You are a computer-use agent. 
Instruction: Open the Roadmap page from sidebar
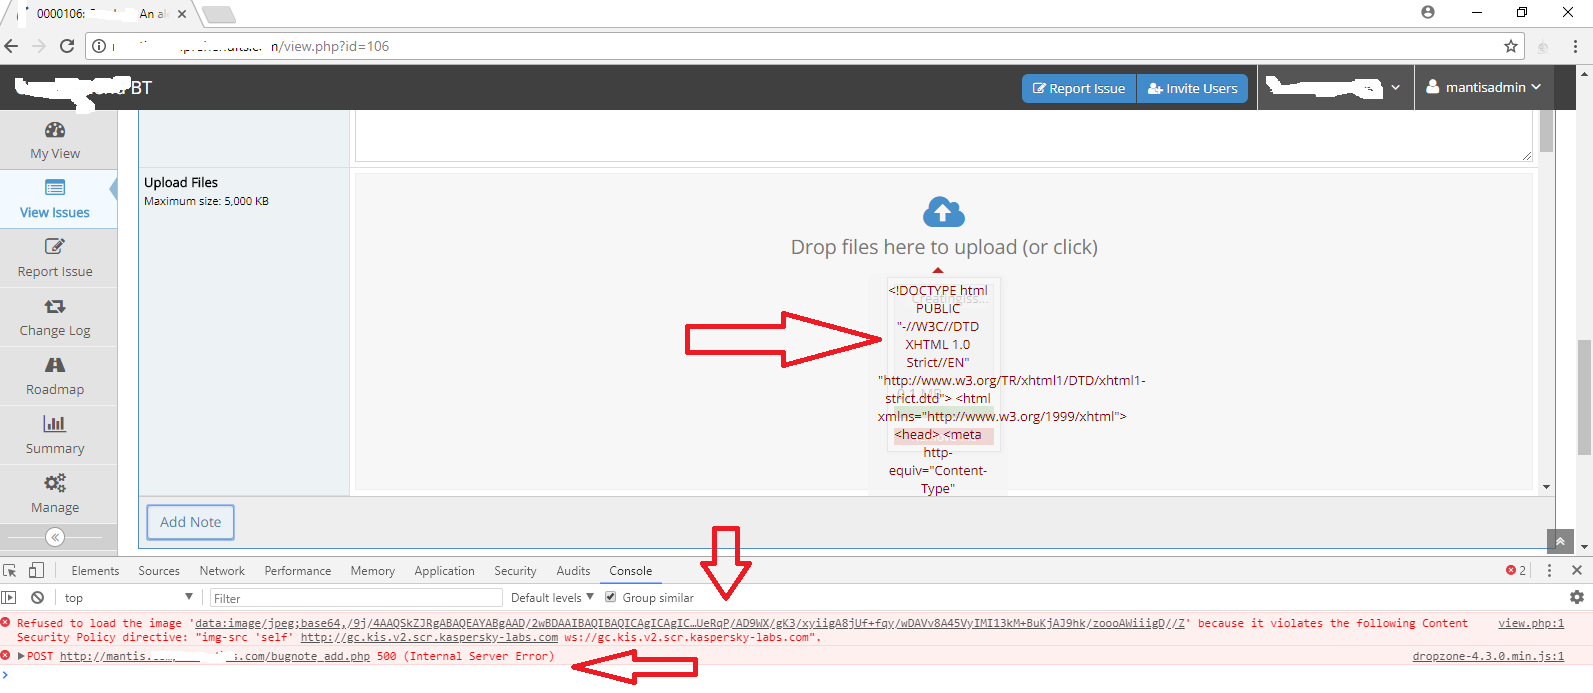pos(55,376)
